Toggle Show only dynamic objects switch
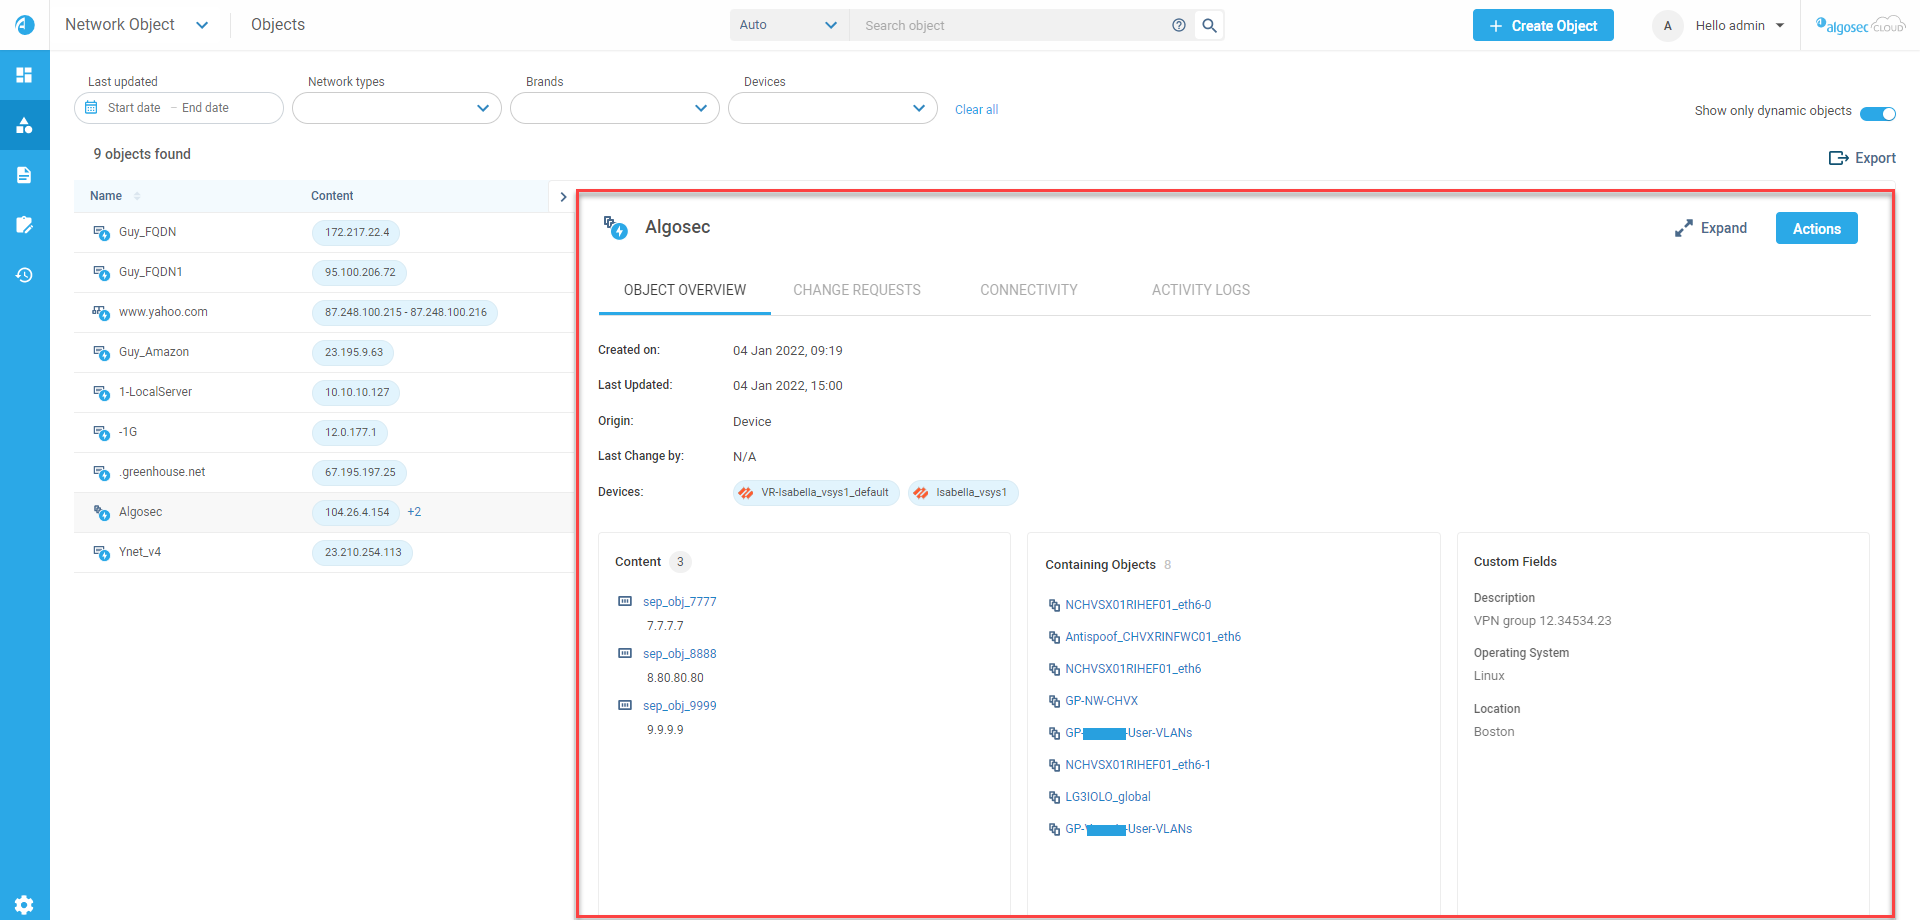The image size is (1920, 920). click(1877, 113)
